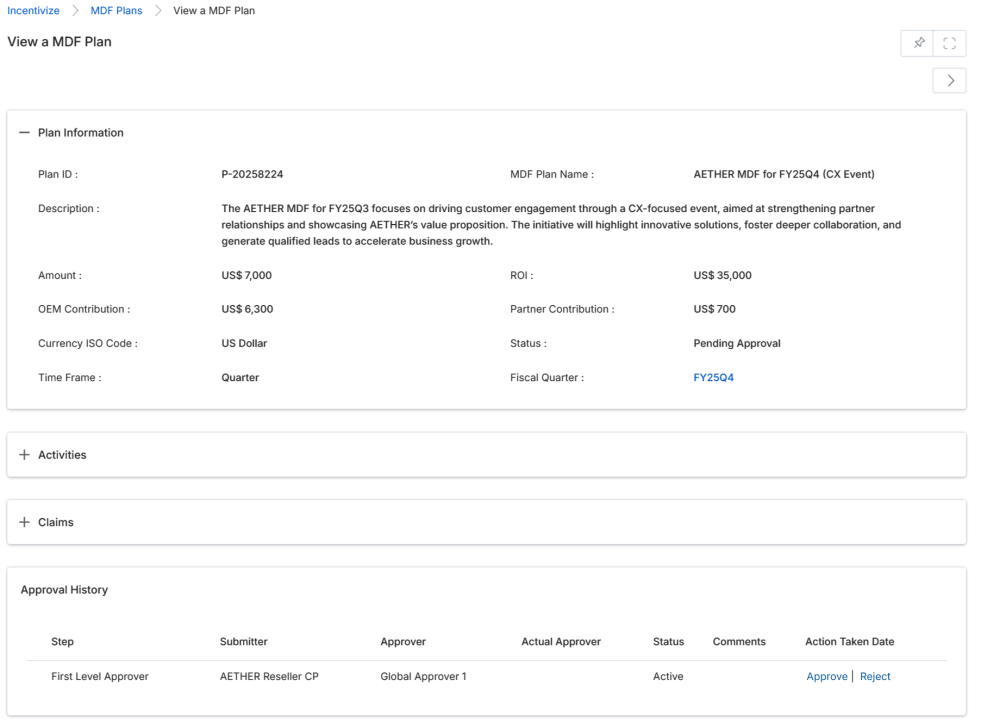Image resolution: width=981 pixels, height=723 pixels.
Task: Click the Pending Approval status value
Action: click(737, 343)
